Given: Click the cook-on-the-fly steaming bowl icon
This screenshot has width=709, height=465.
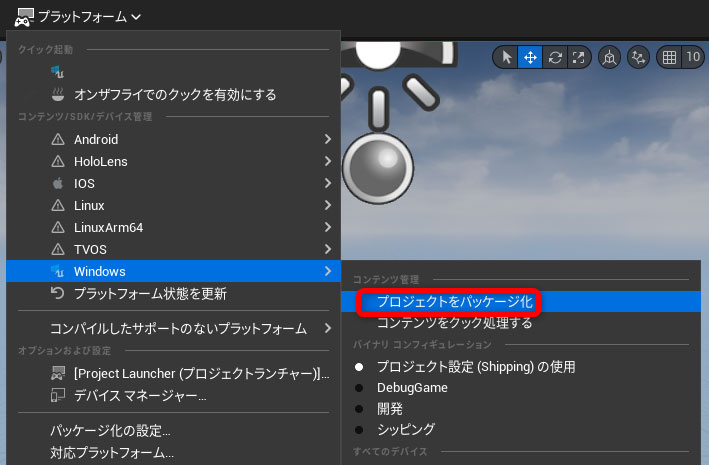Looking at the screenshot, I should pos(58,94).
